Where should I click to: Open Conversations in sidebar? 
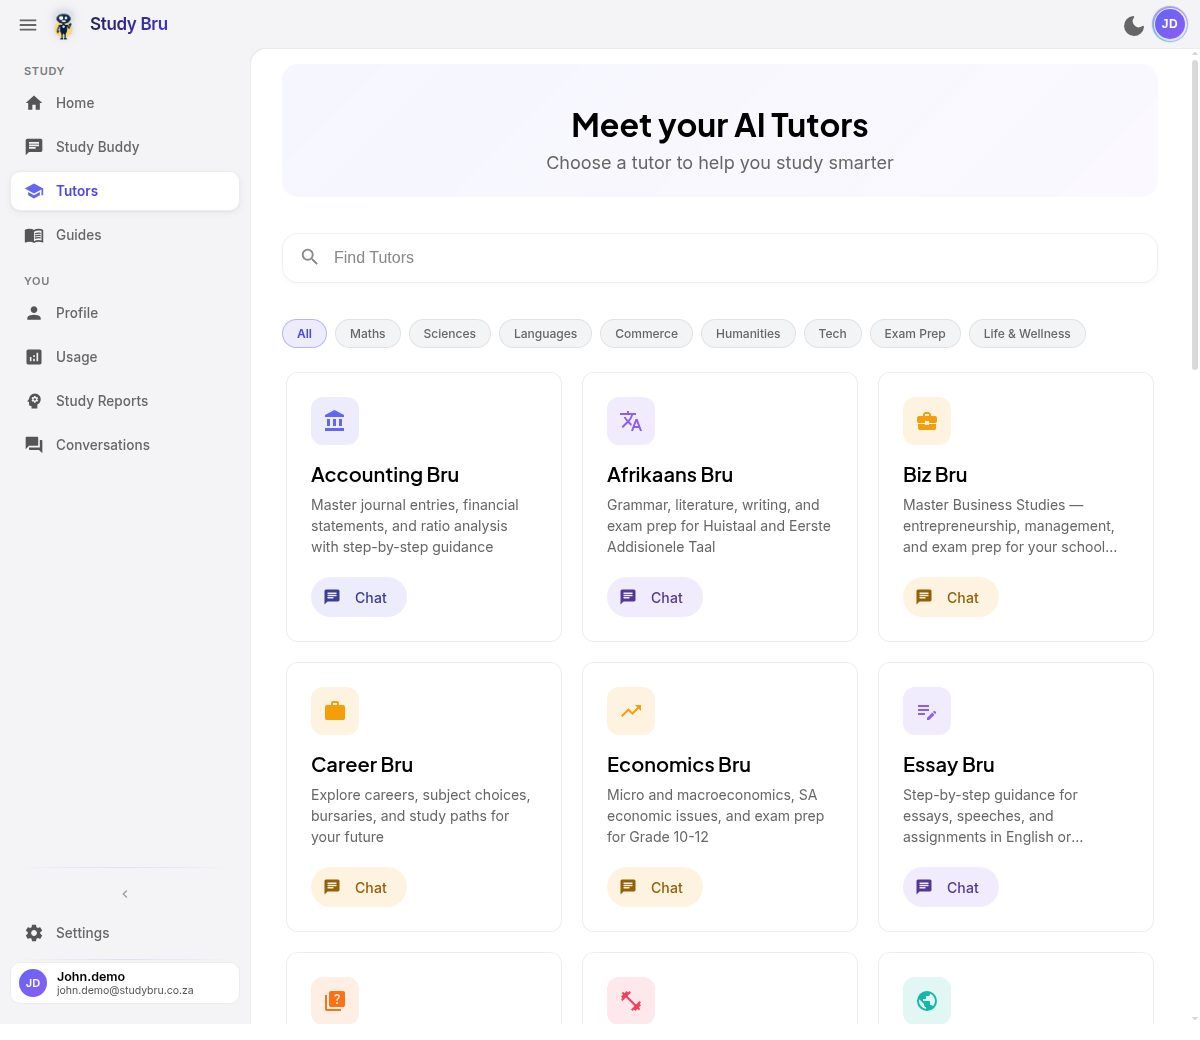125,445
